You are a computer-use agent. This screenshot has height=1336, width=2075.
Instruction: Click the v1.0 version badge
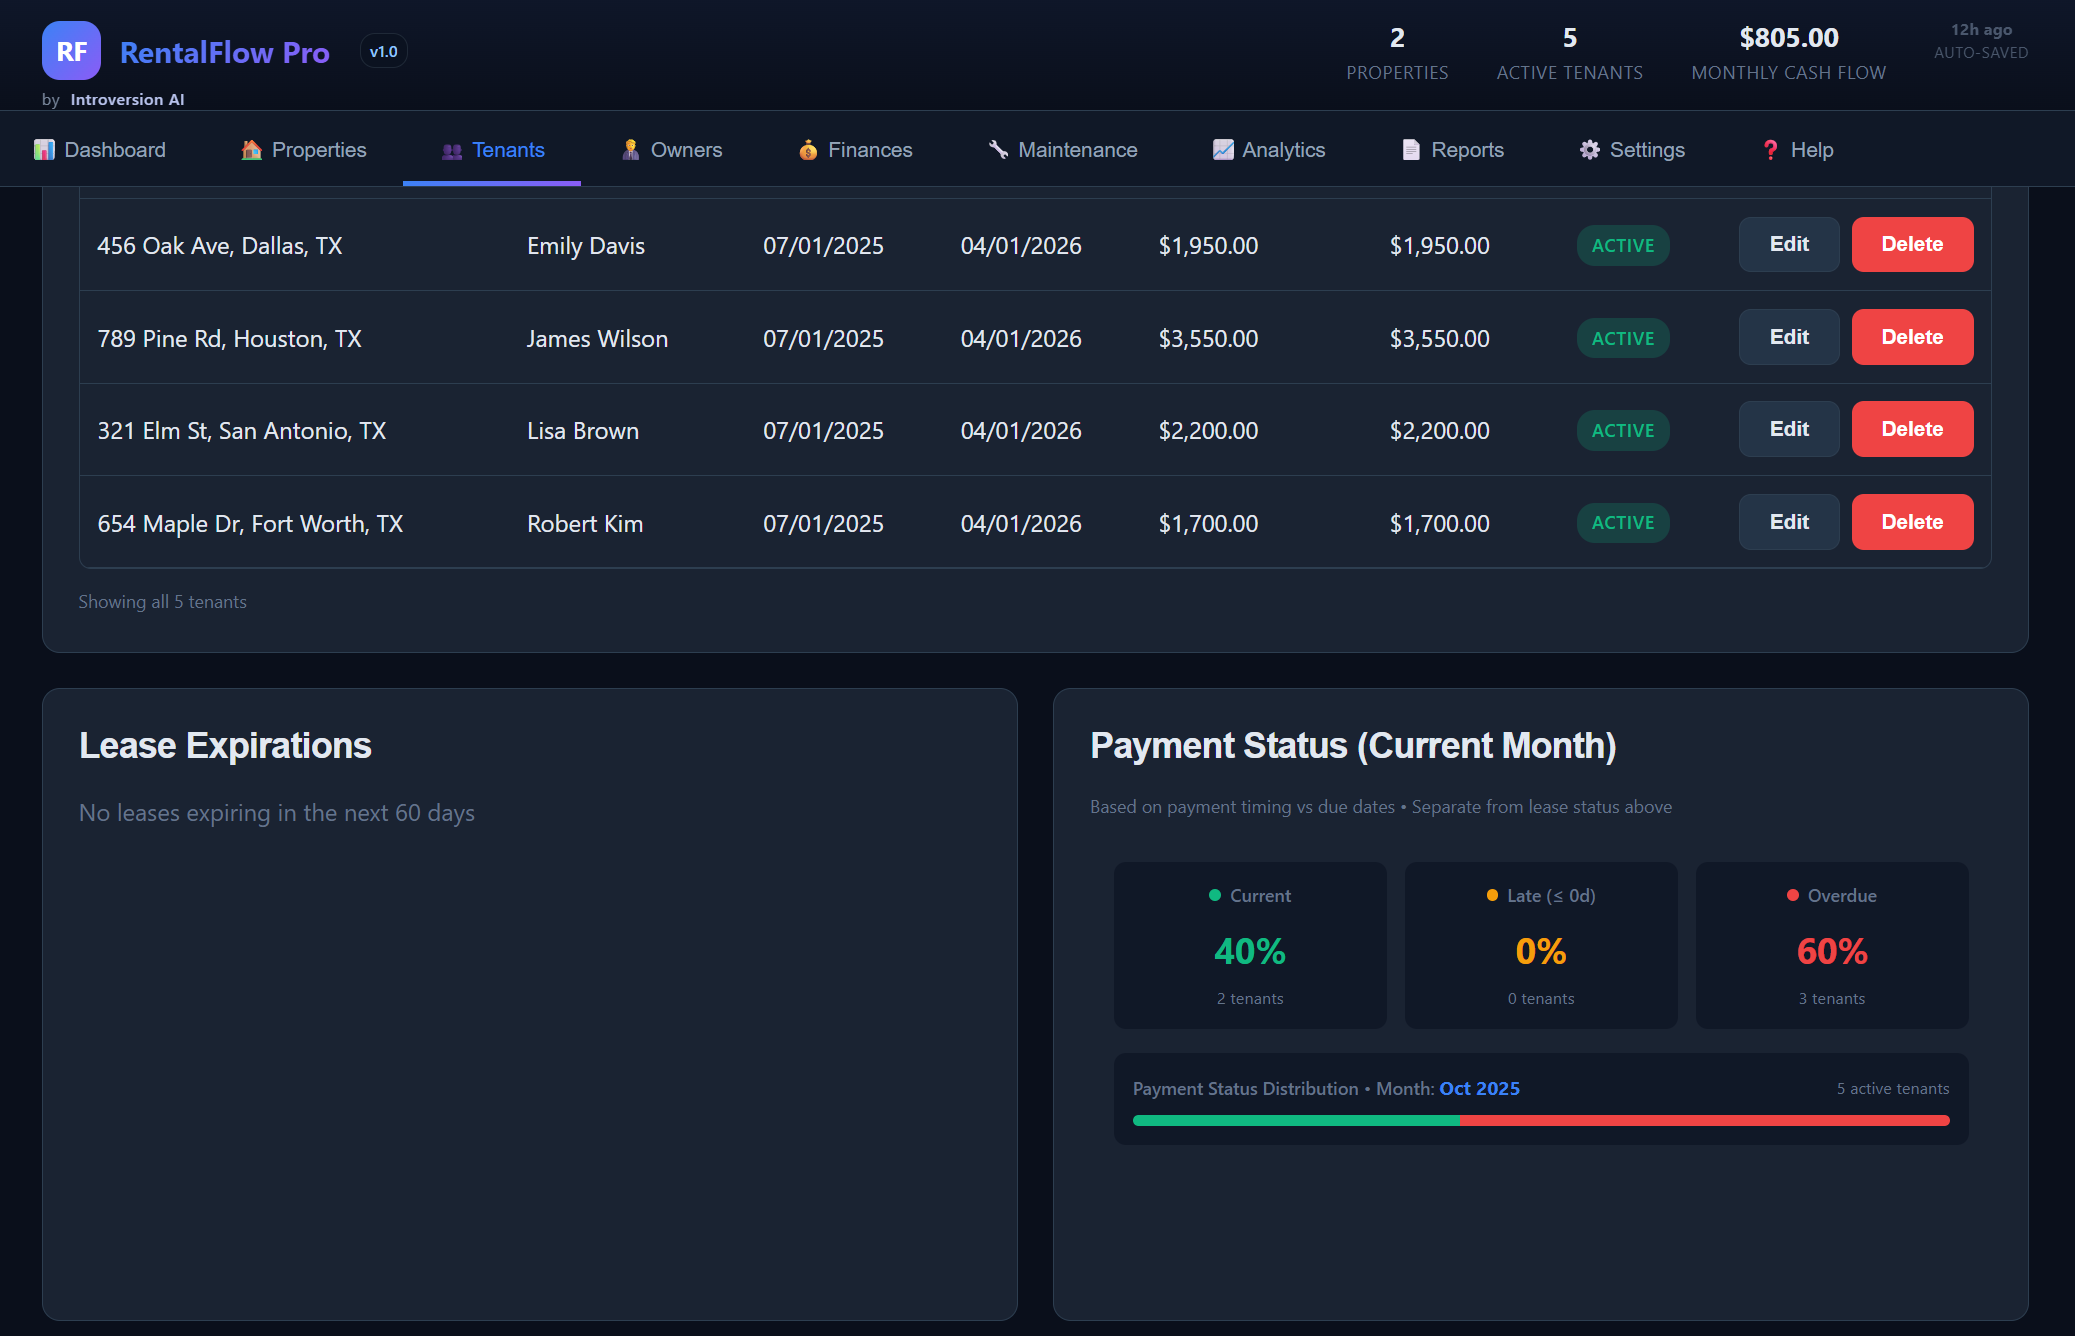coord(383,51)
